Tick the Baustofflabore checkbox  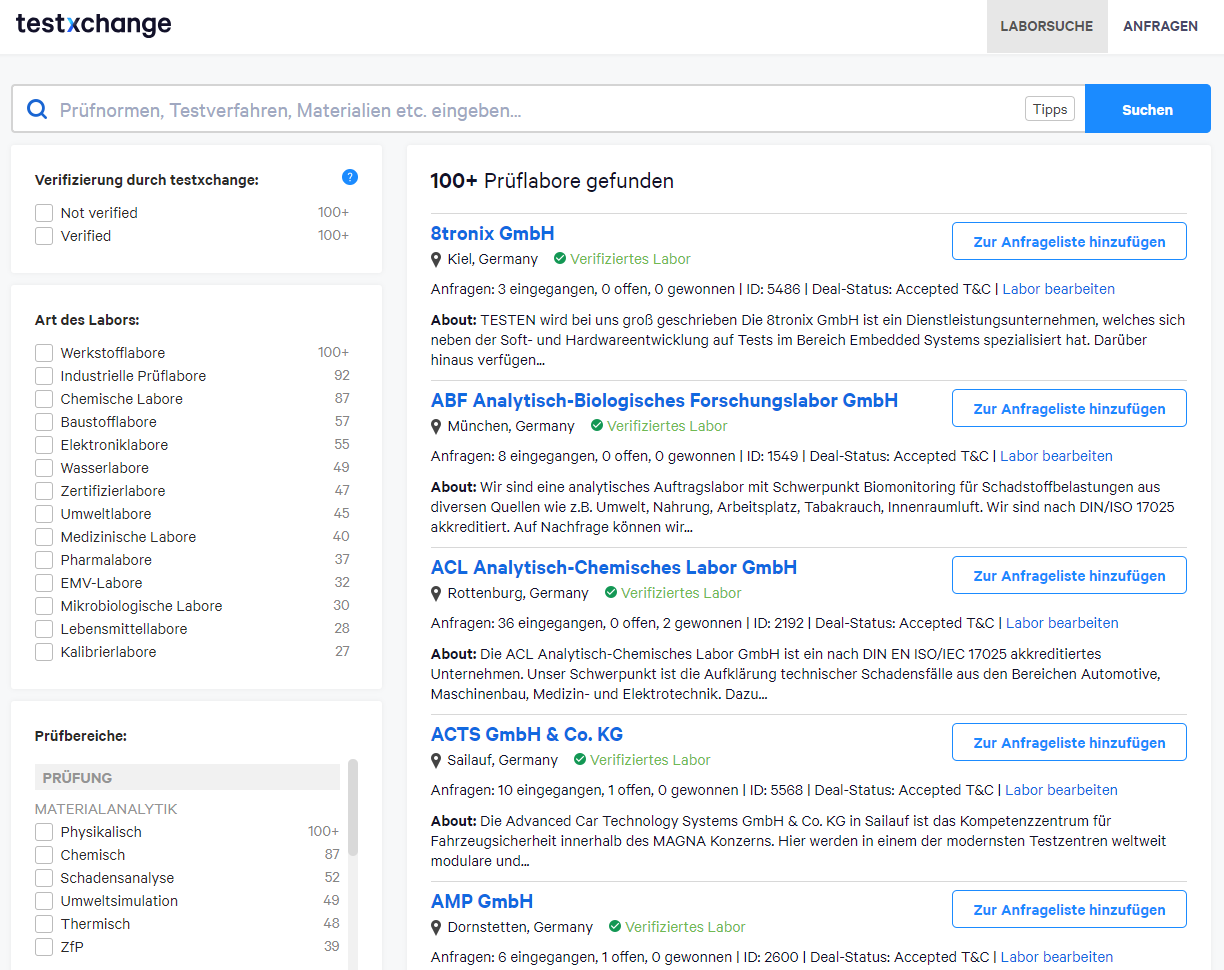click(44, 422)
